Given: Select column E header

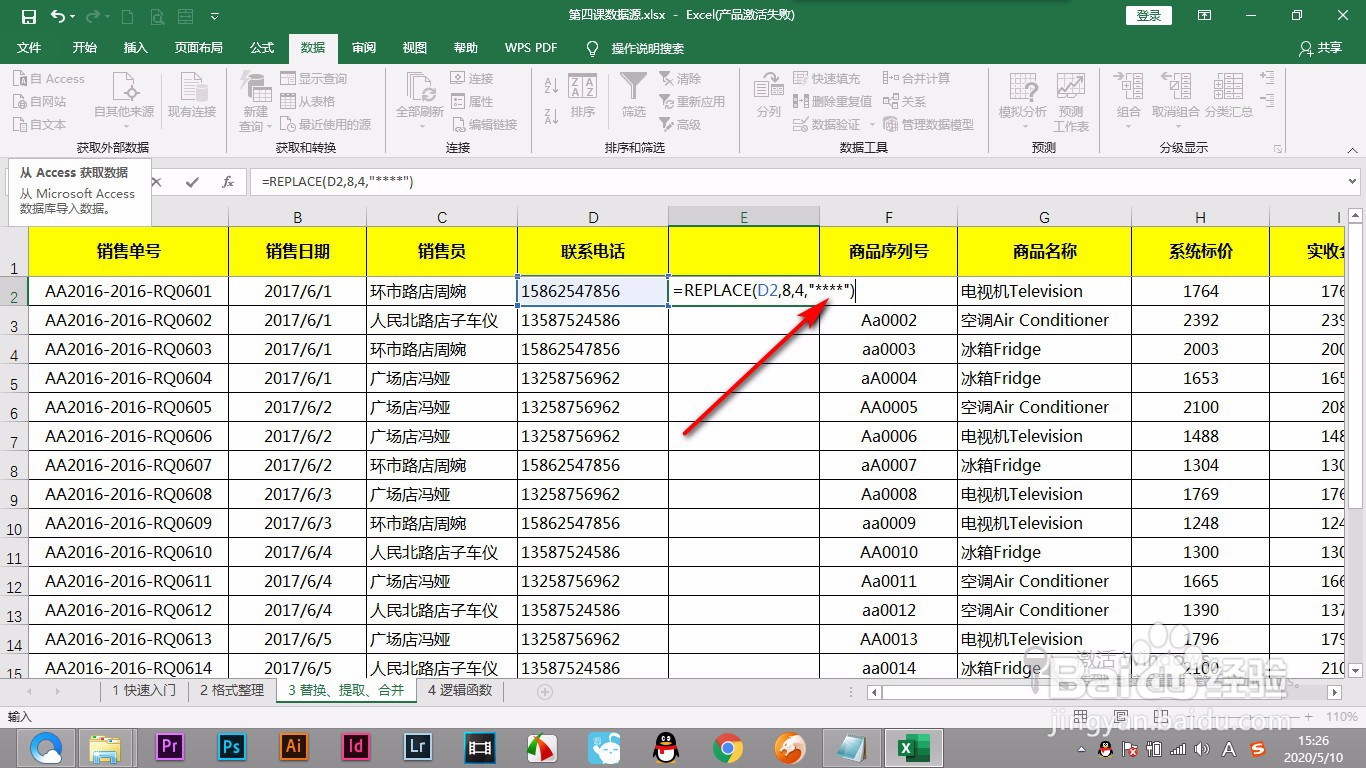Looking at the screenshot, I should tap(744, 217).
